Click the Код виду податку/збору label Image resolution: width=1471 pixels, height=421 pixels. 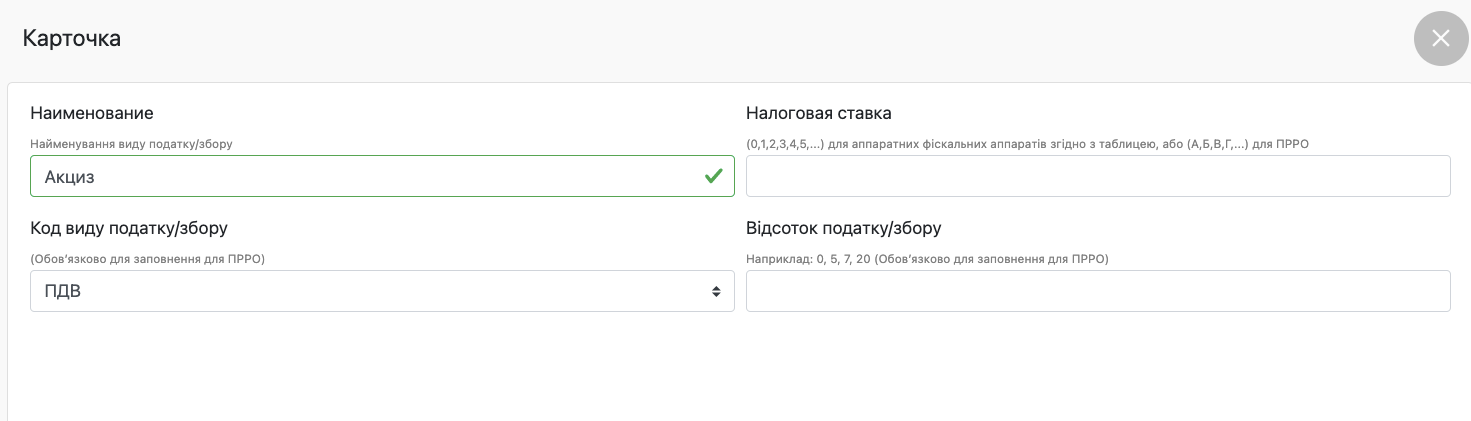coord(129,228)
